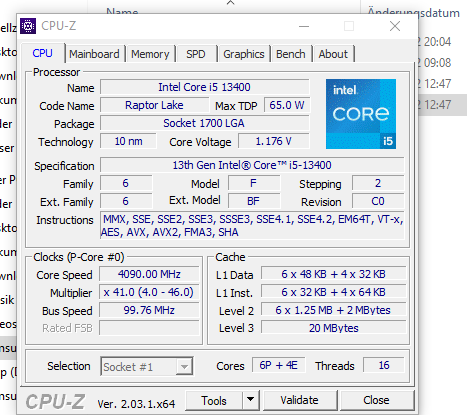Open the Graphics tab
467x415 pixels.
tap(244, 54)
